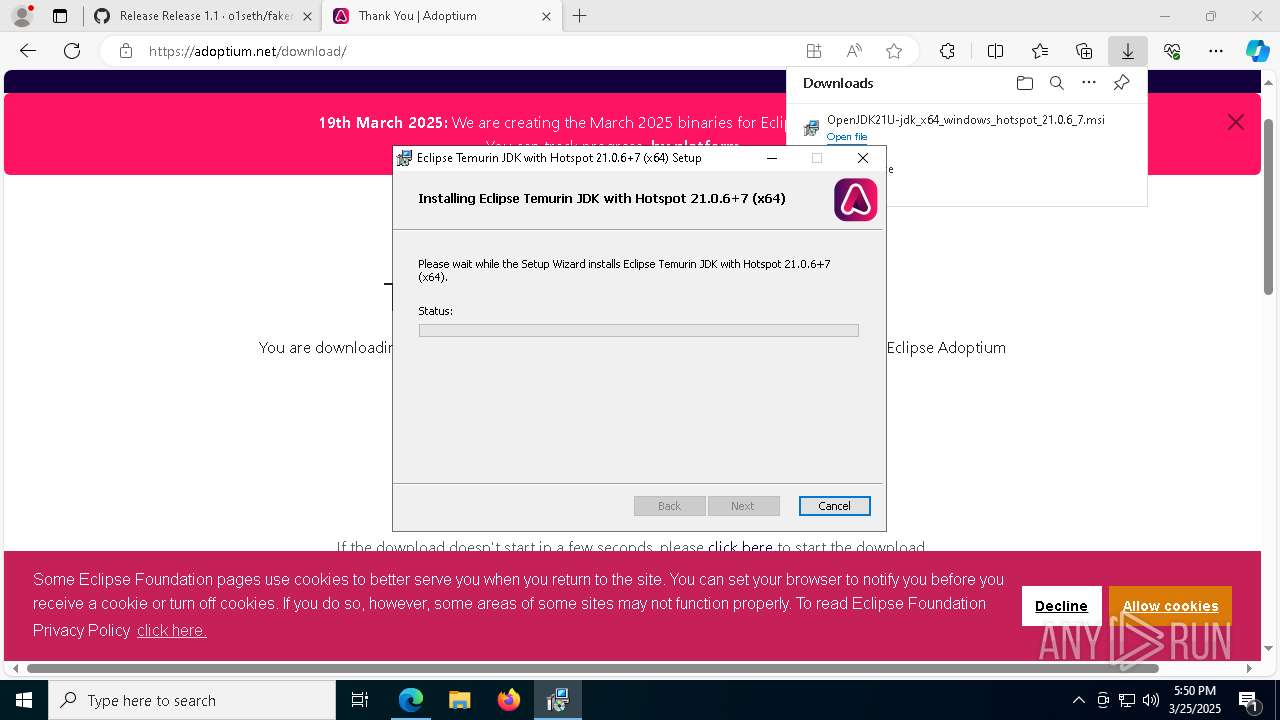
Task: Pin the Downloads panel
Action: [1121, 83]
